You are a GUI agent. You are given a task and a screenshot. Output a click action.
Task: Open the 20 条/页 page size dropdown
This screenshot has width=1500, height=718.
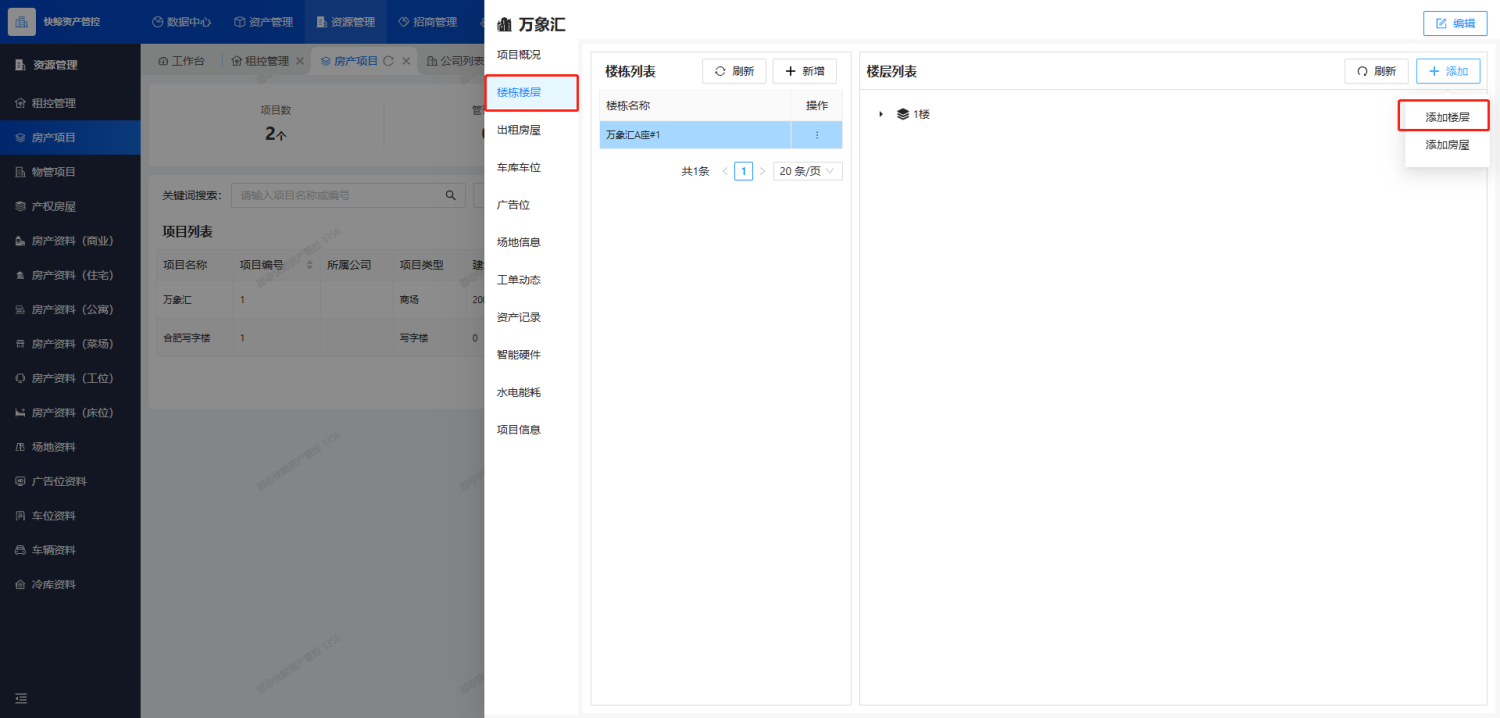(808, 171)
